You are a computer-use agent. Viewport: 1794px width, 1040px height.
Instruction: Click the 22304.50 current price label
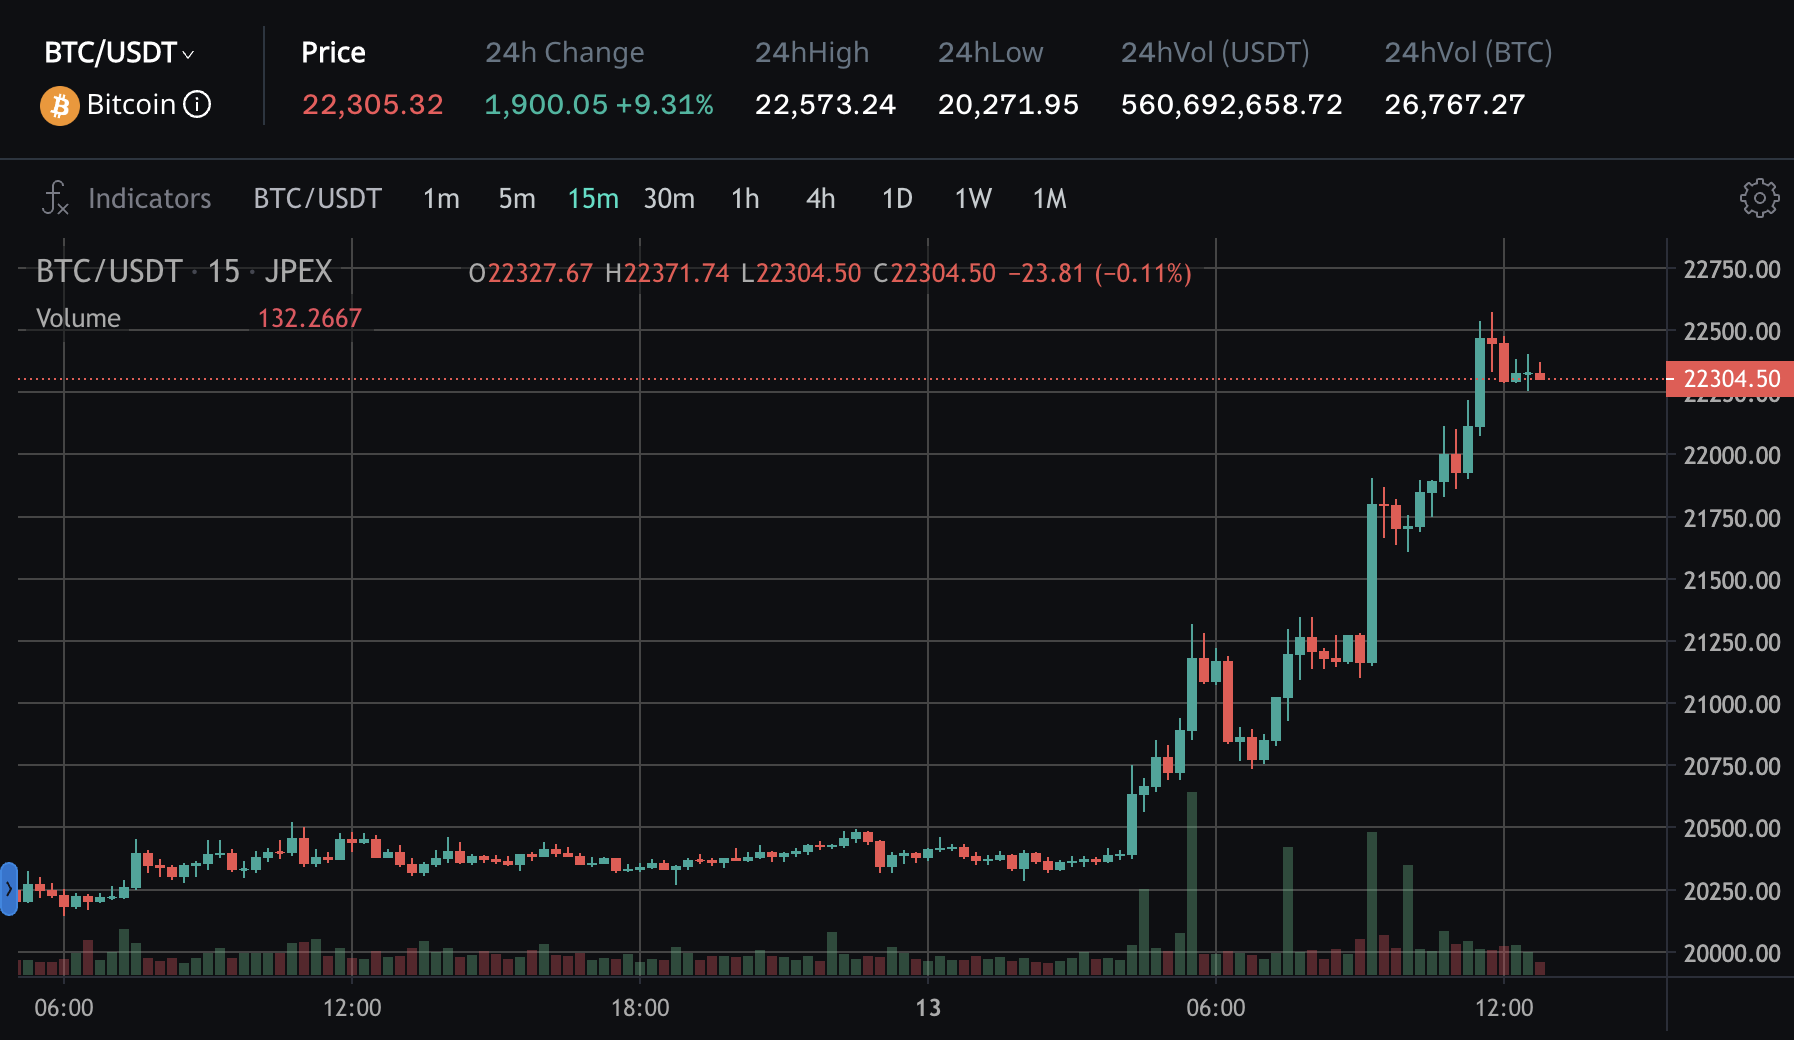pos(1730,379)
